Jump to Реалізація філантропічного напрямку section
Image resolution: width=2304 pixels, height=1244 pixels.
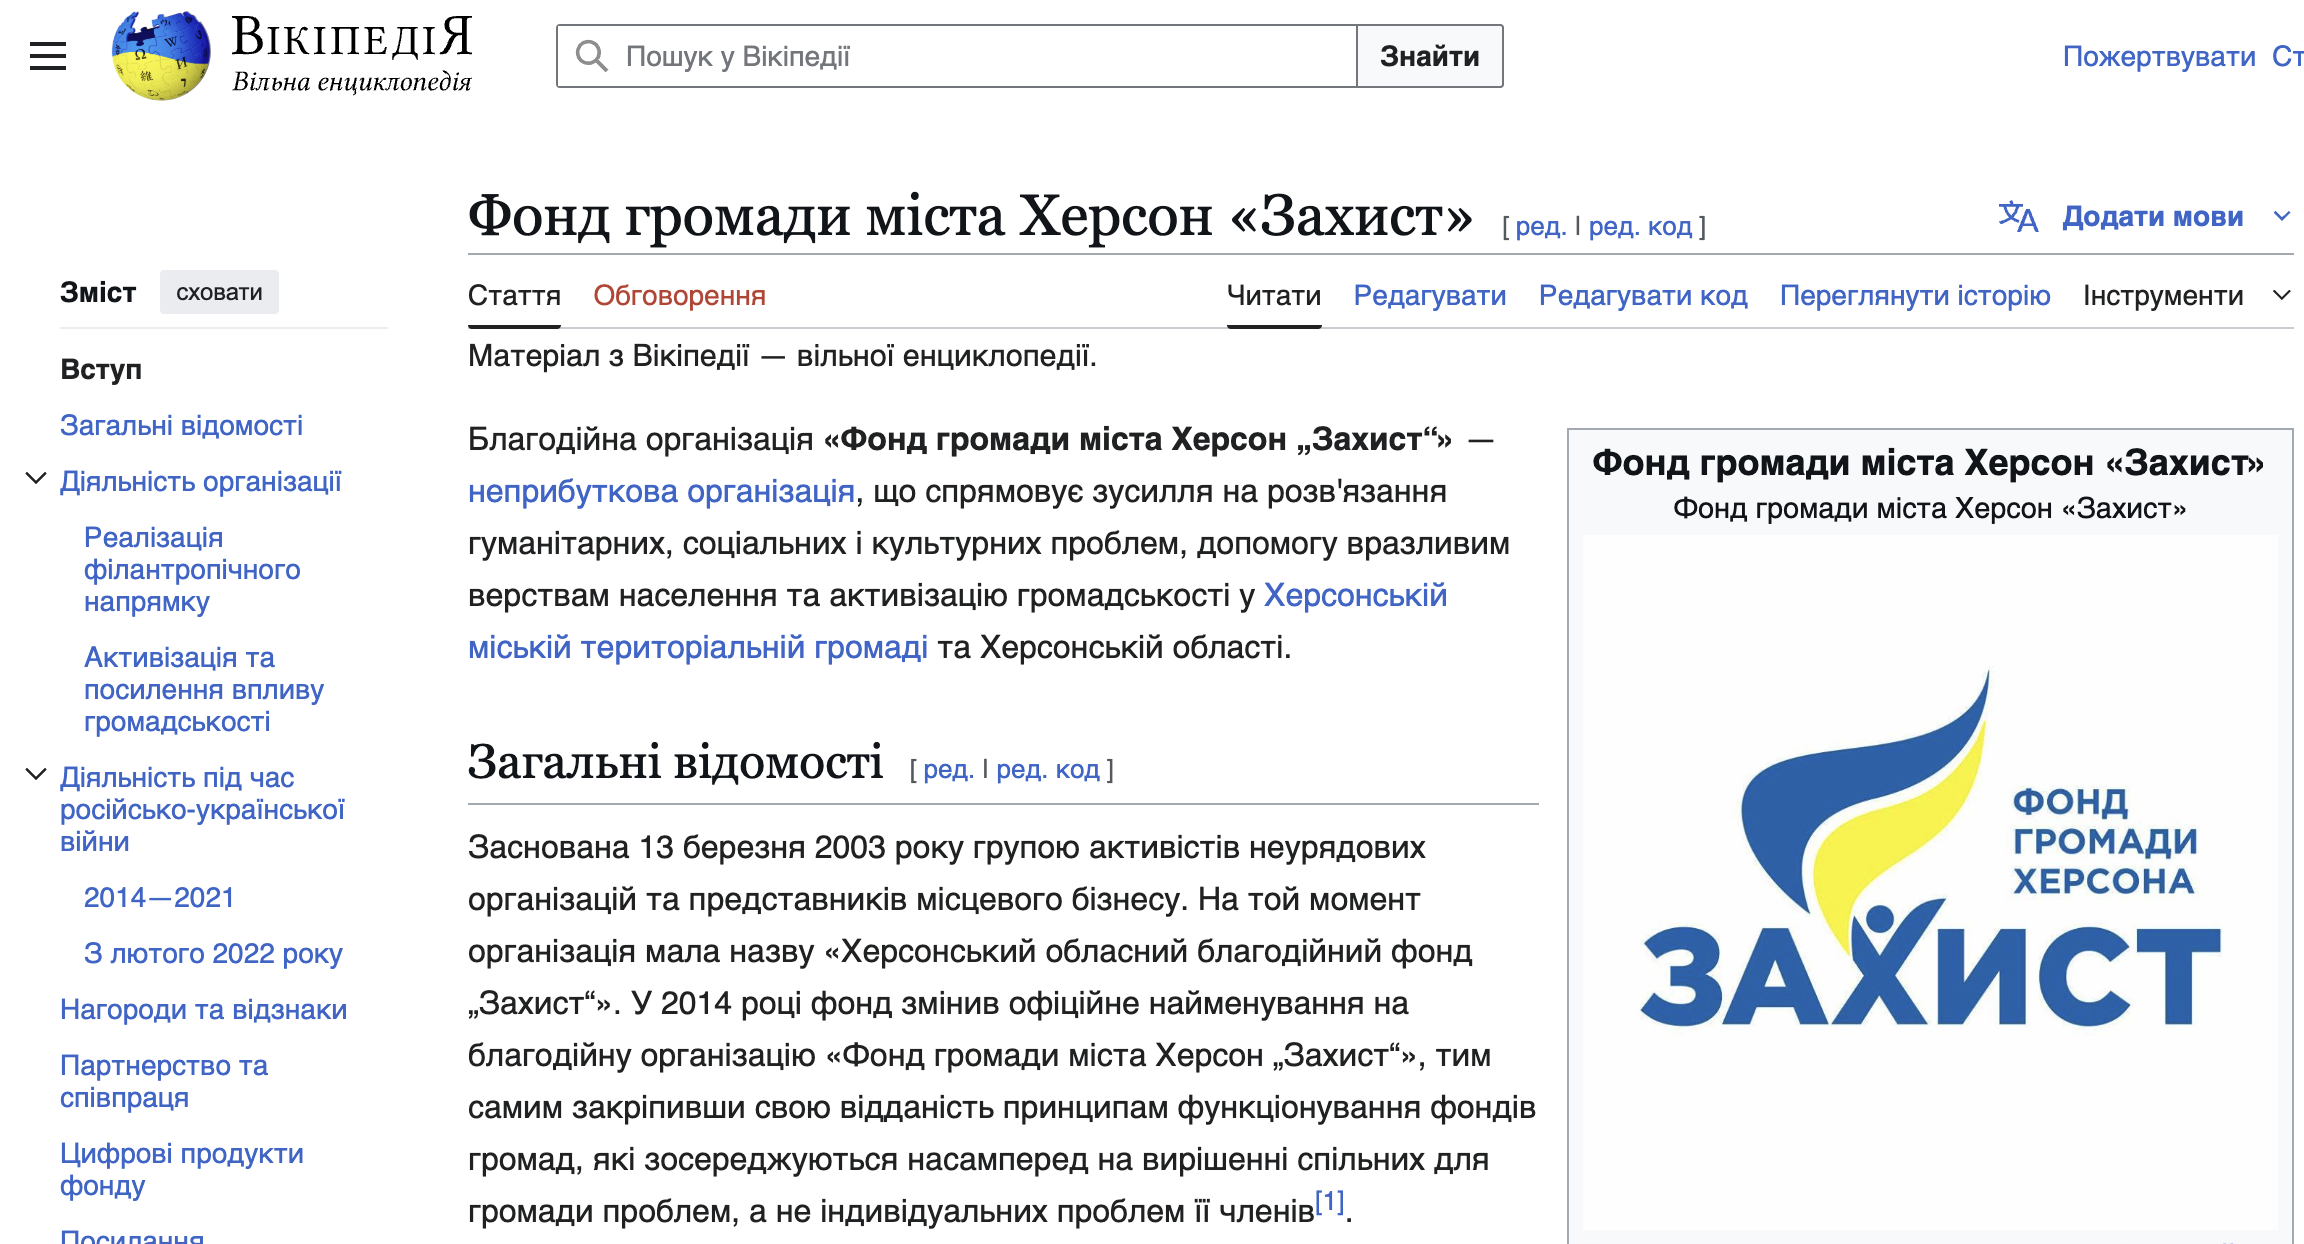pos(192,569)
